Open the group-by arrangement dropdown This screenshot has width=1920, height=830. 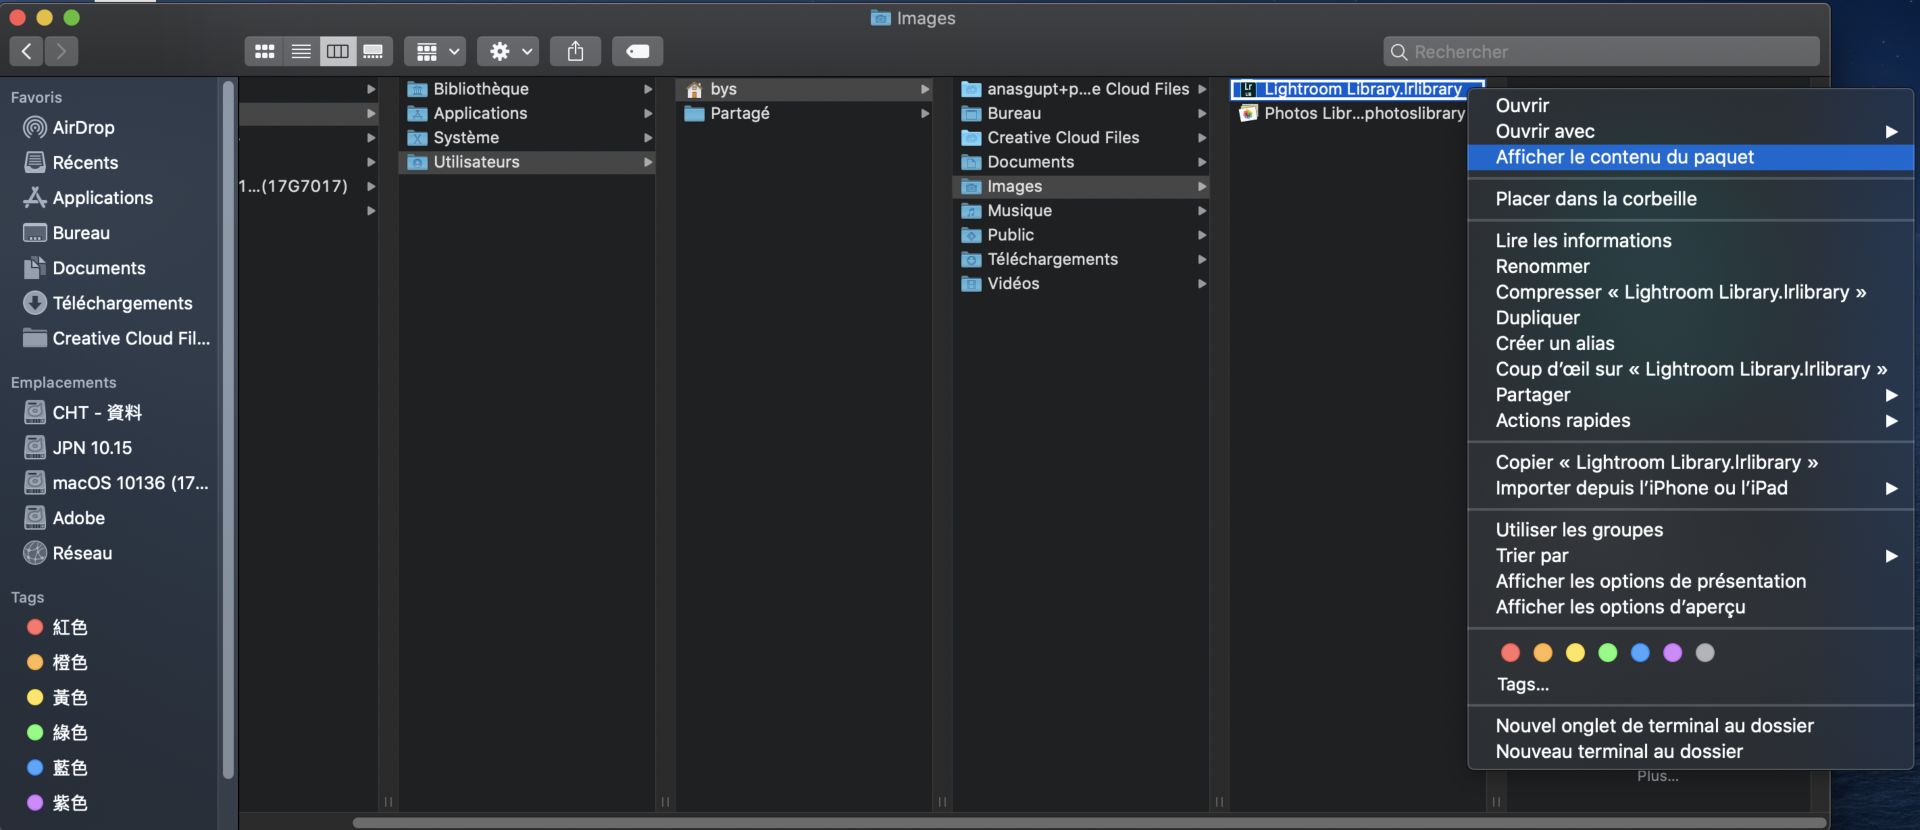[x=435, y=51]
